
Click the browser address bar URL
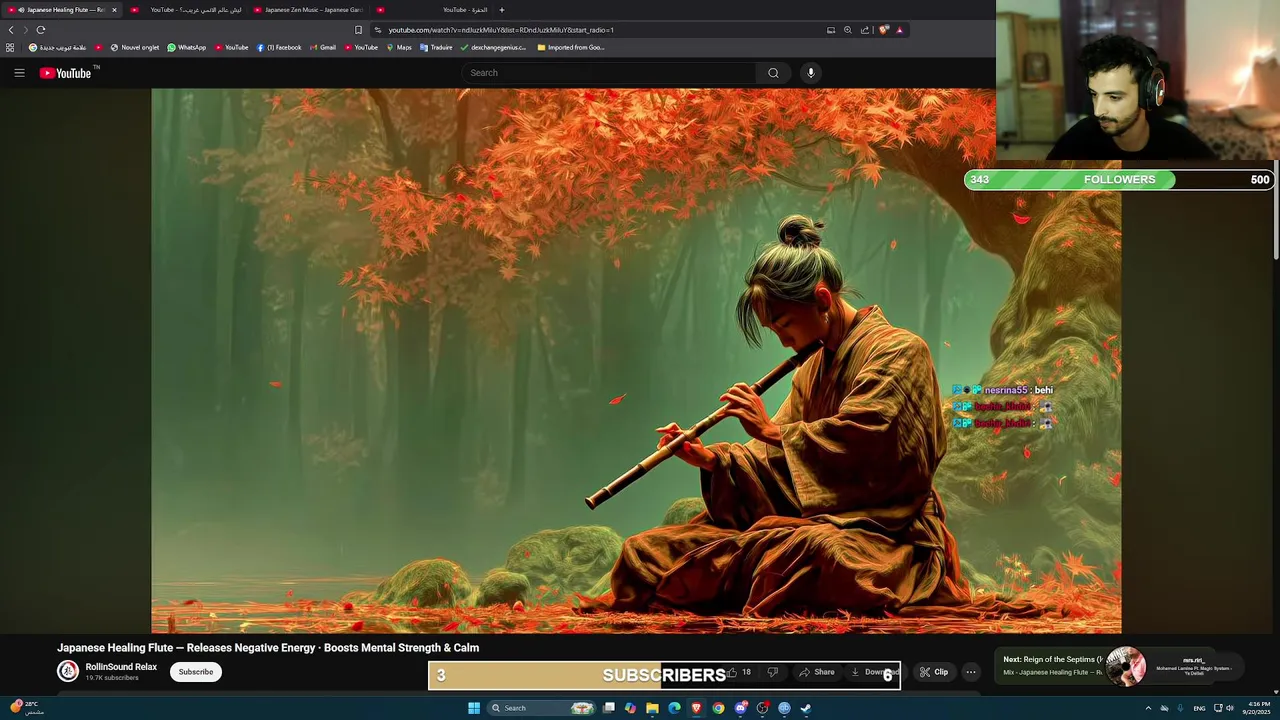pos(501,30)
